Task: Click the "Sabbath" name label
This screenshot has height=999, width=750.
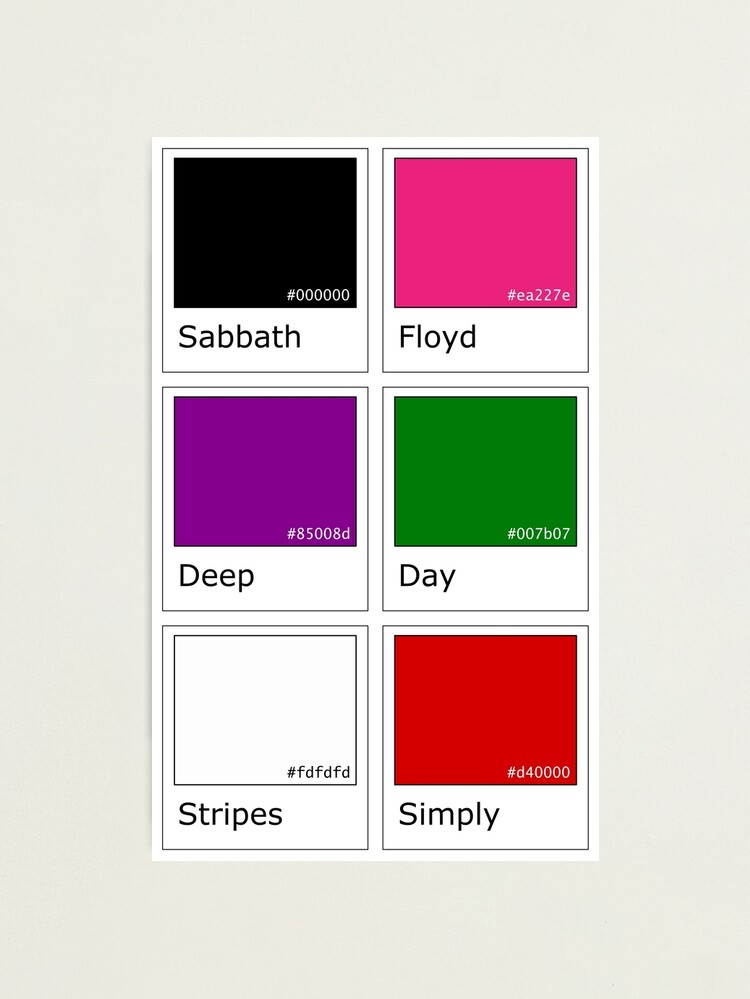Action: click(x=239, y=337)
